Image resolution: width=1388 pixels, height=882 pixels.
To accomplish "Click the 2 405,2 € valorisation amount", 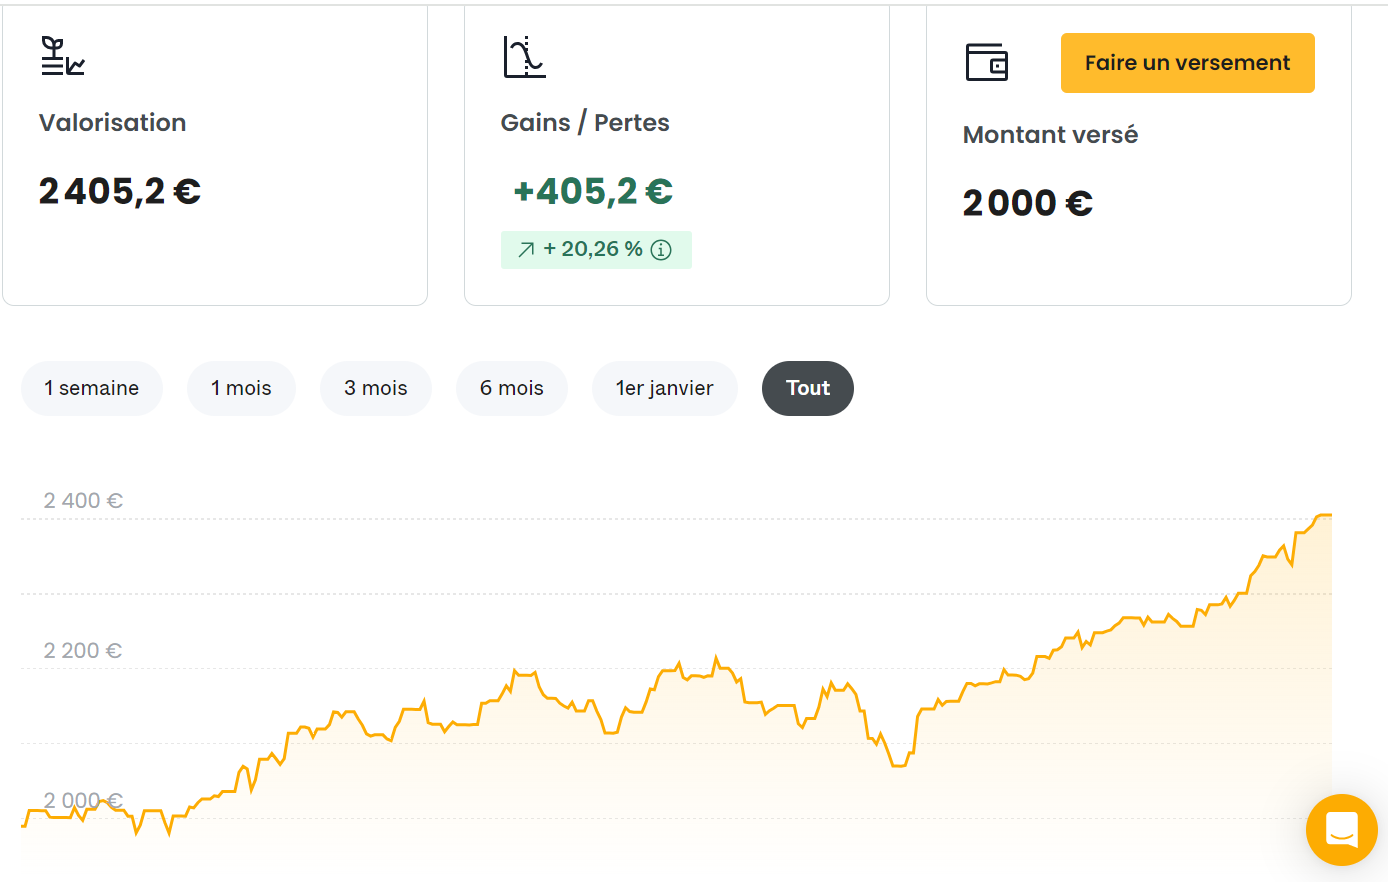I will tap(120, 191).
